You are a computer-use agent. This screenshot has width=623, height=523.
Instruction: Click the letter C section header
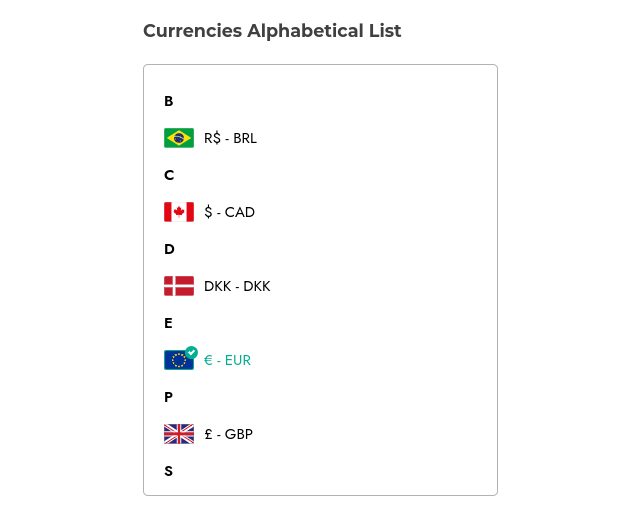point(169,175)
